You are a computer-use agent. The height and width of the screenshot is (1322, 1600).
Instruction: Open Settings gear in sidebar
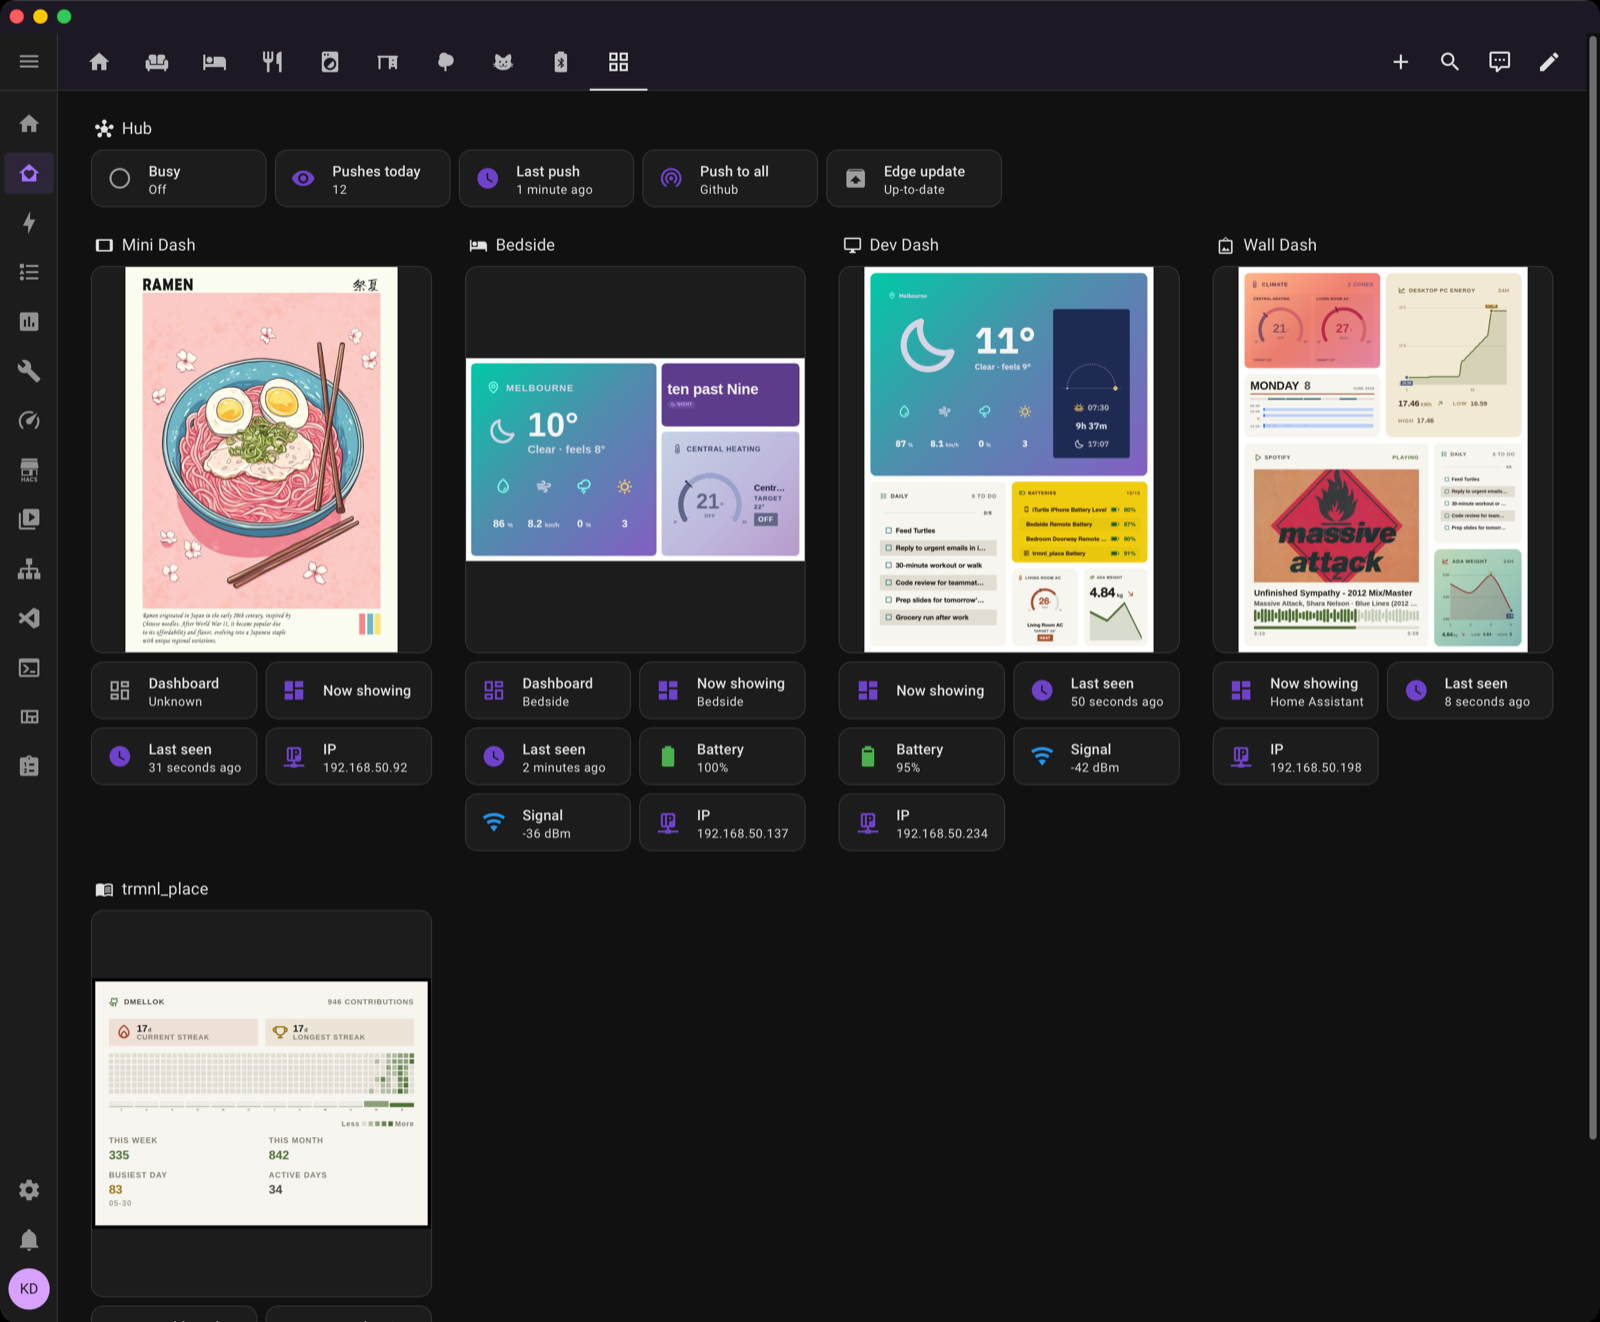coord(29,1190)
